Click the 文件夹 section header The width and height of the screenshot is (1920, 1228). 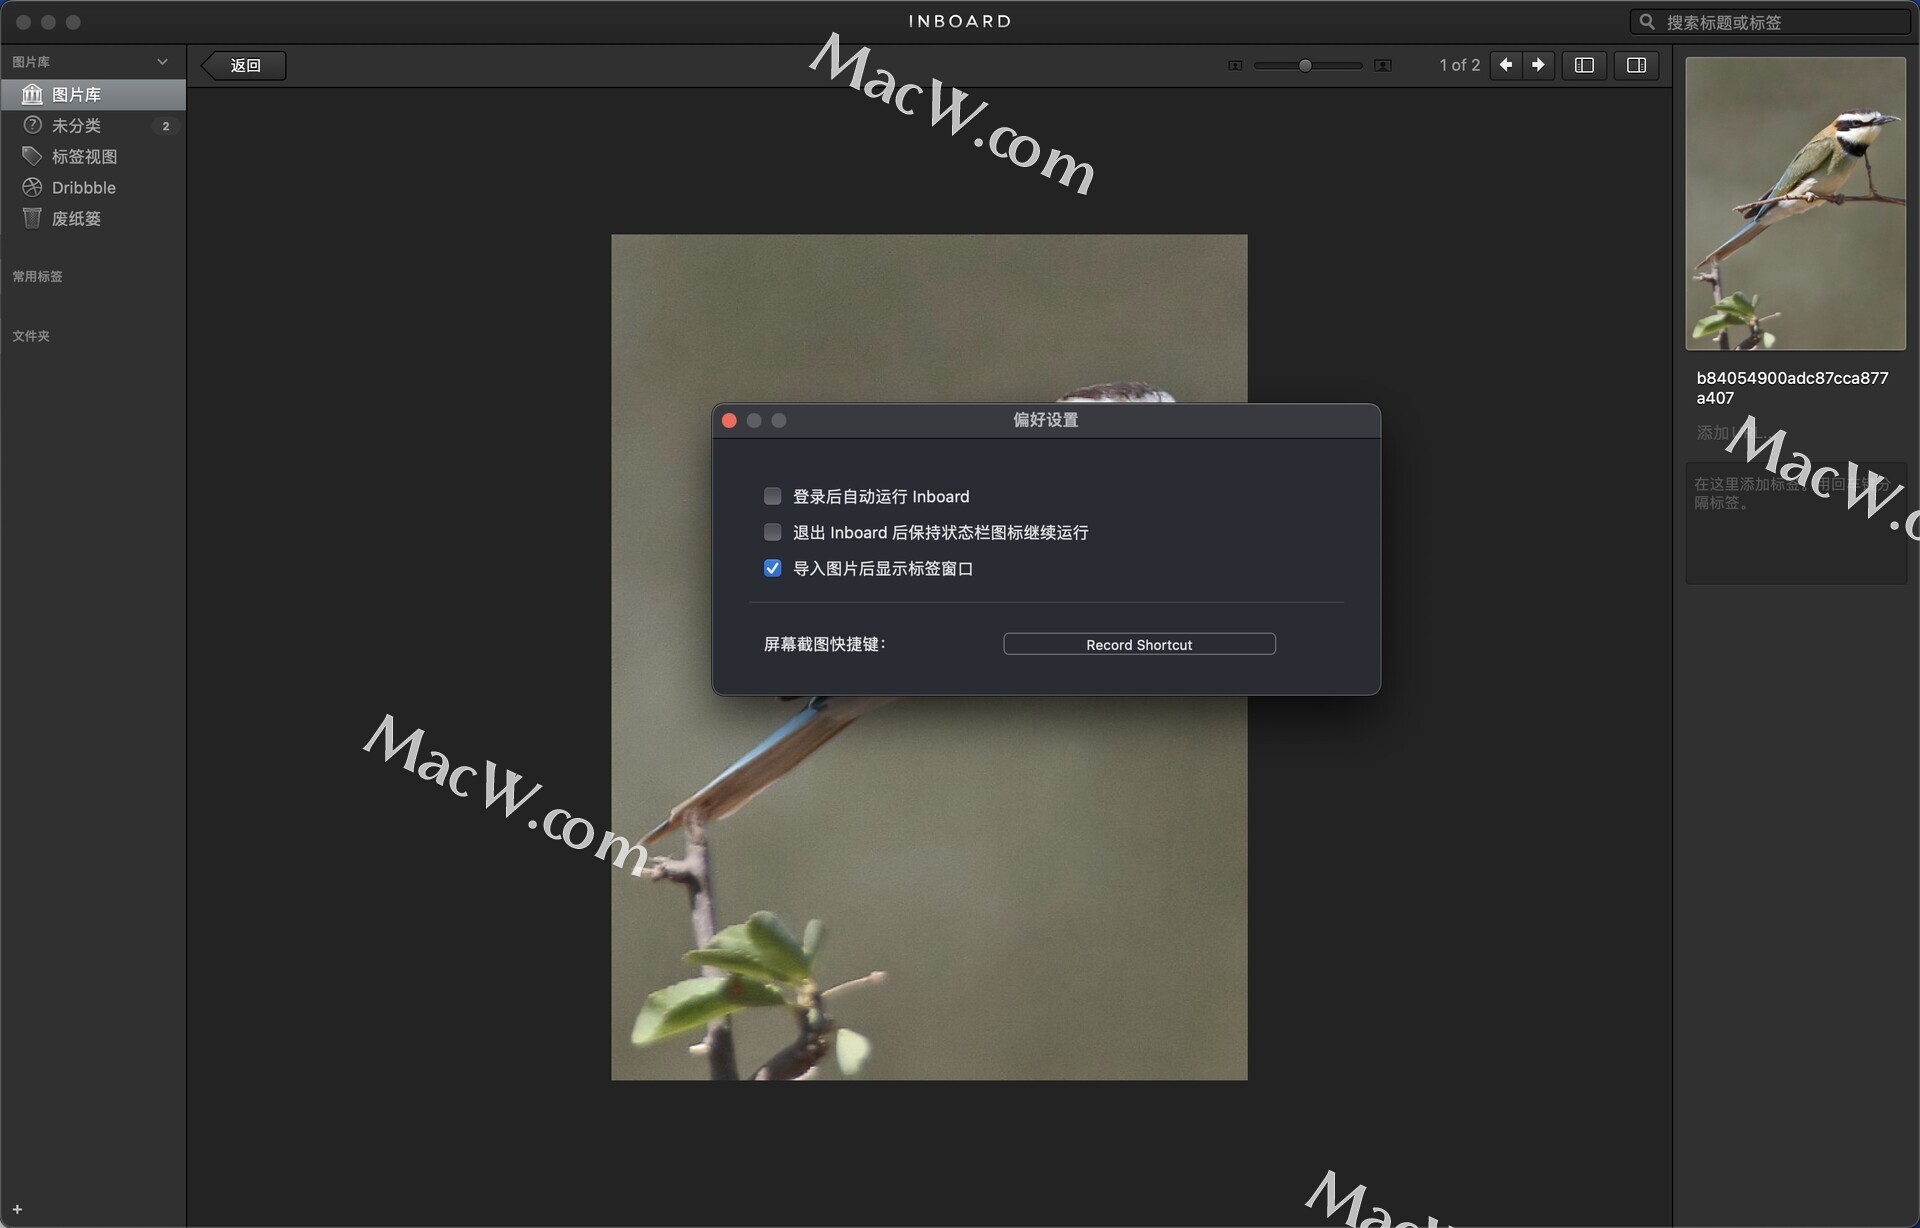[x=31, y=336]
